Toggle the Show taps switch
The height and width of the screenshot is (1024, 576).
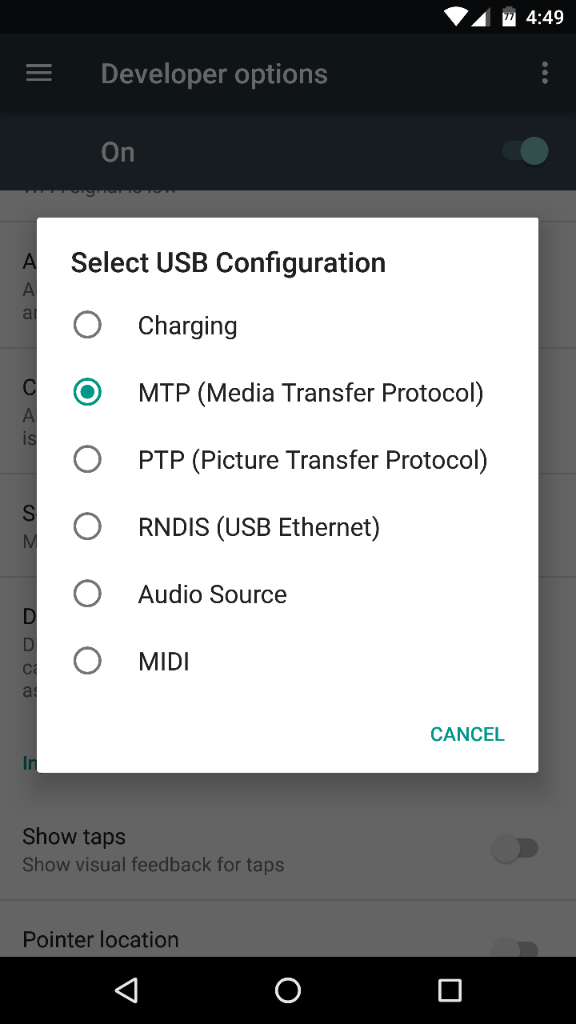click(515, 849)
